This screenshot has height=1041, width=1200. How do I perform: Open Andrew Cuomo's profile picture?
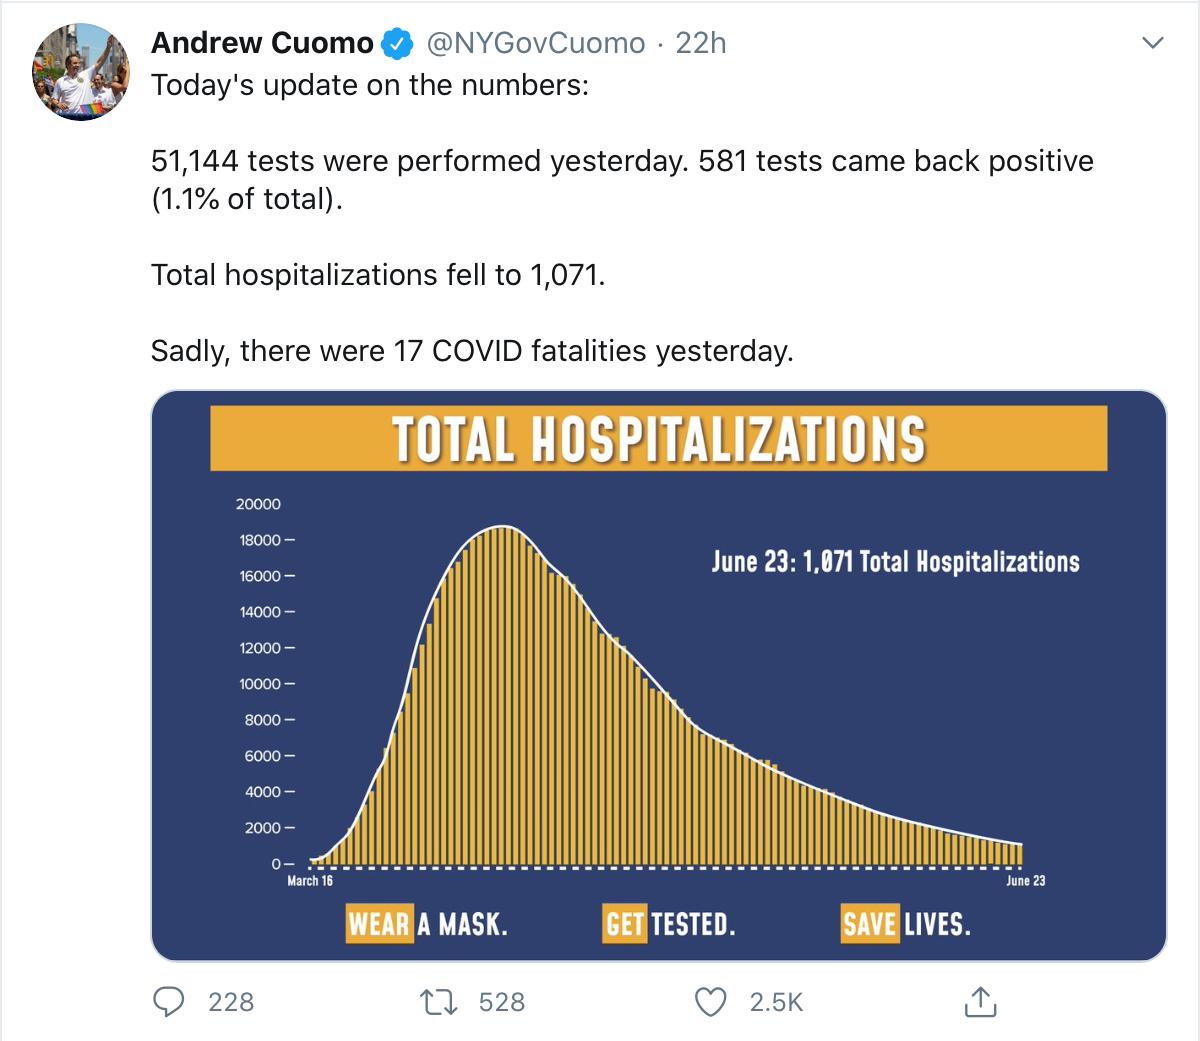click(x=82, y=73)
